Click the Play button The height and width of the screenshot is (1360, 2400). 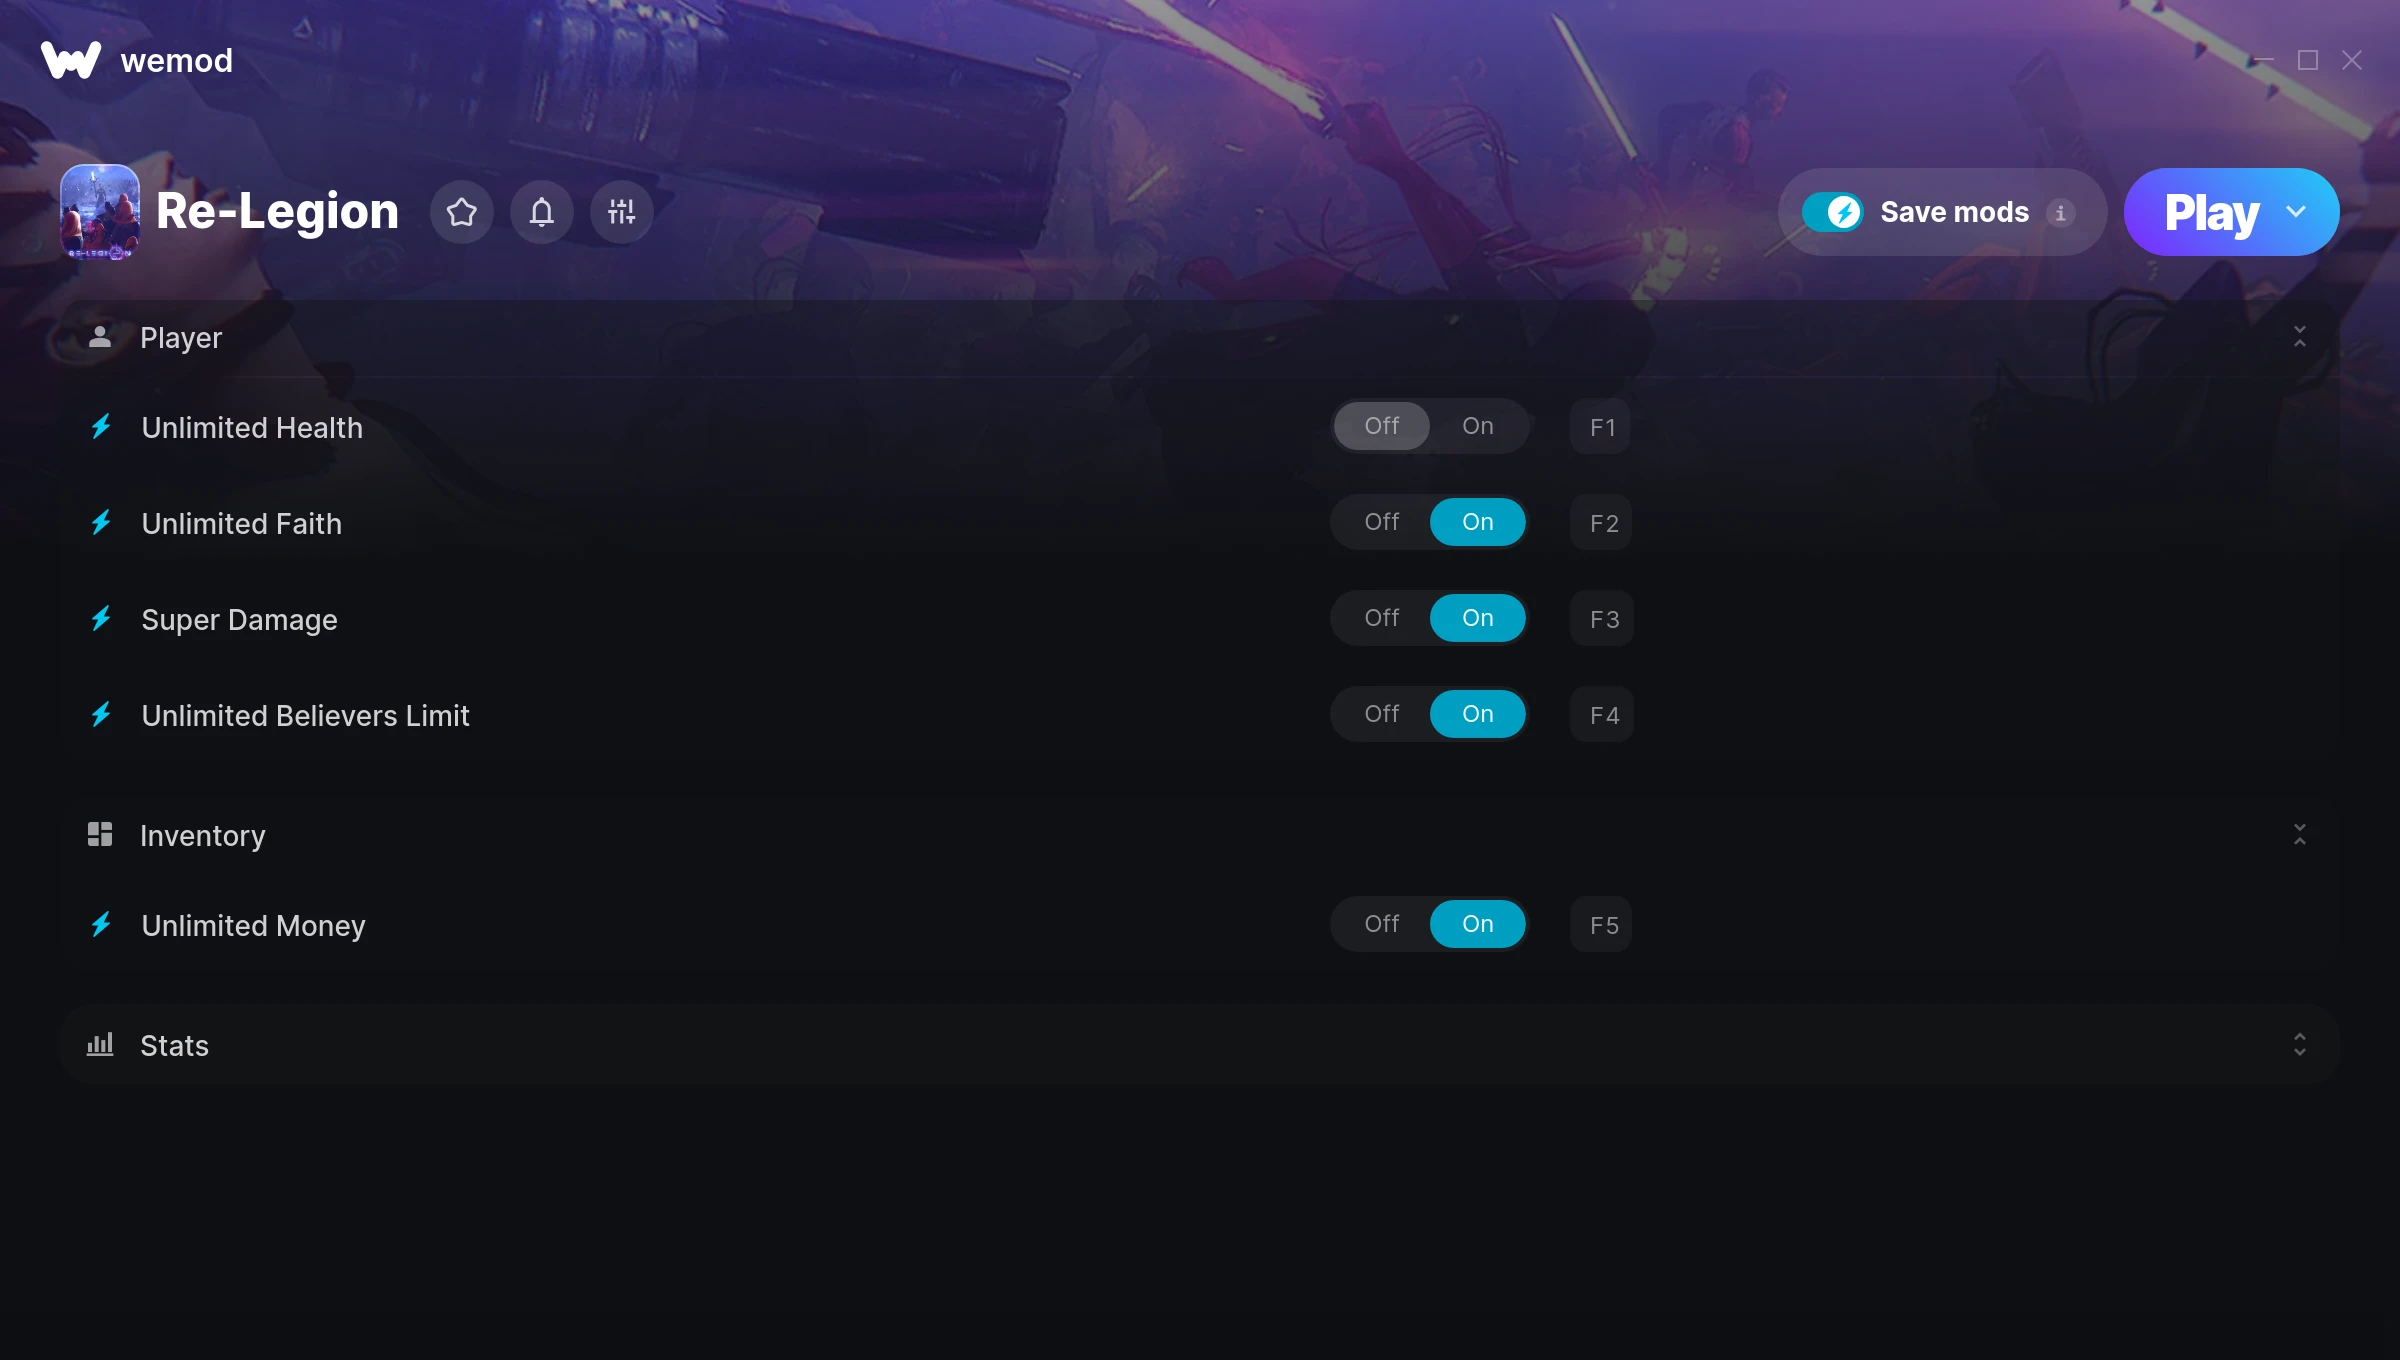coord(2211,212)
